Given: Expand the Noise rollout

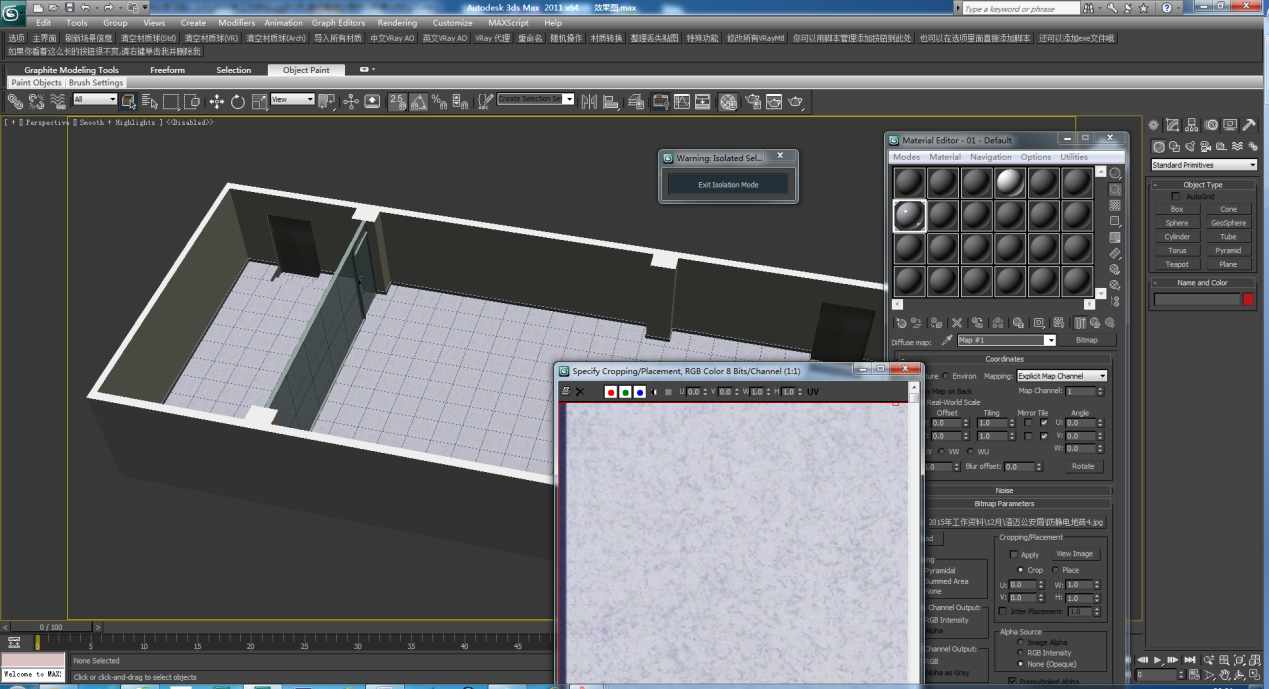Looking at the screenshot, I should [1004, 491].
